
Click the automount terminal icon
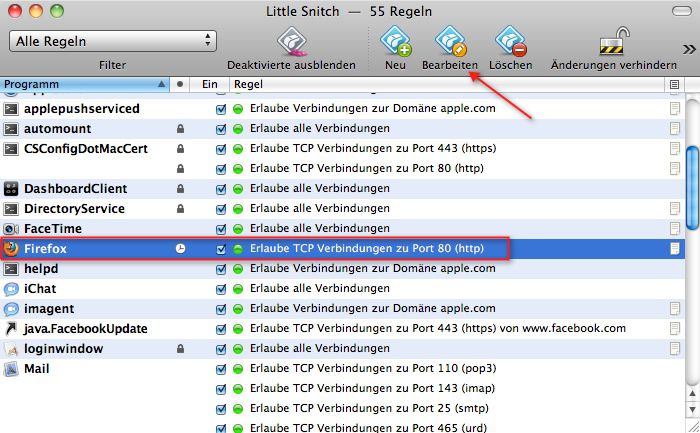coord(11,129)
